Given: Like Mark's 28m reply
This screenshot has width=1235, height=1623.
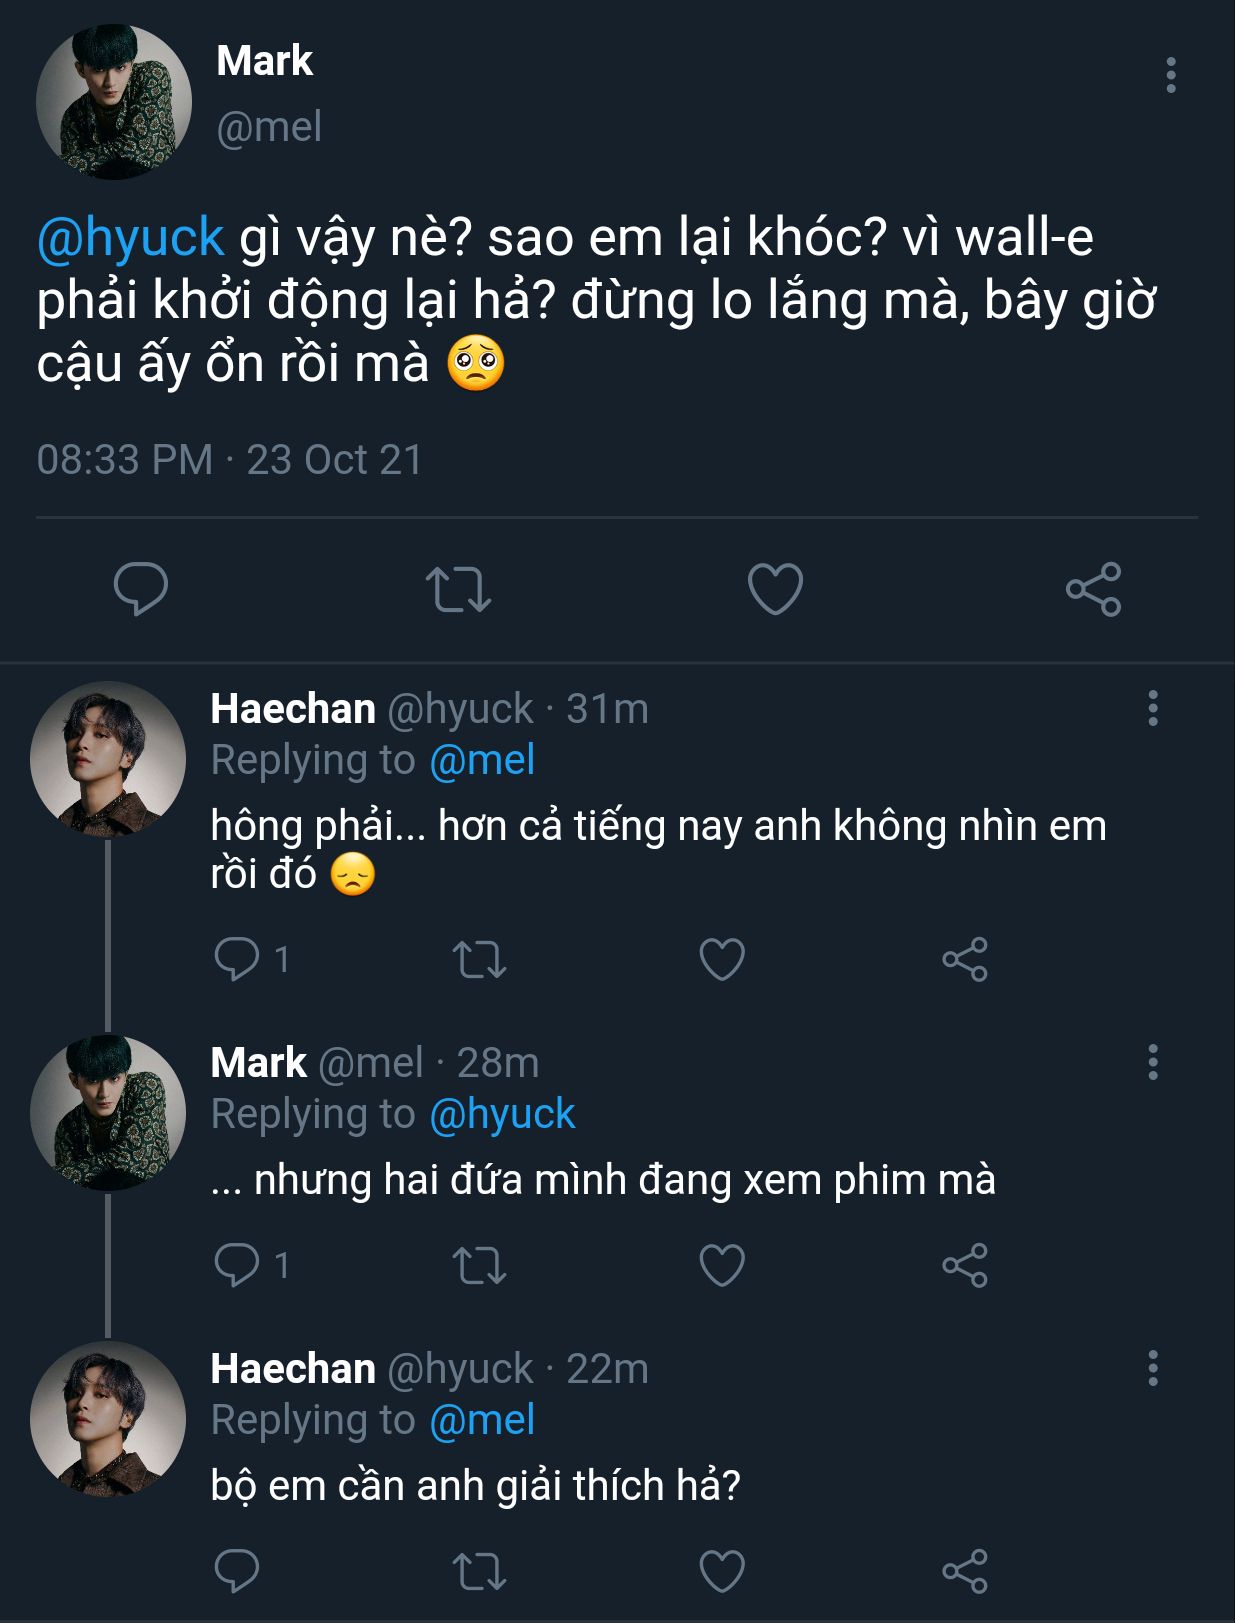Looking at the screenshot, I should coord(722,1265).
